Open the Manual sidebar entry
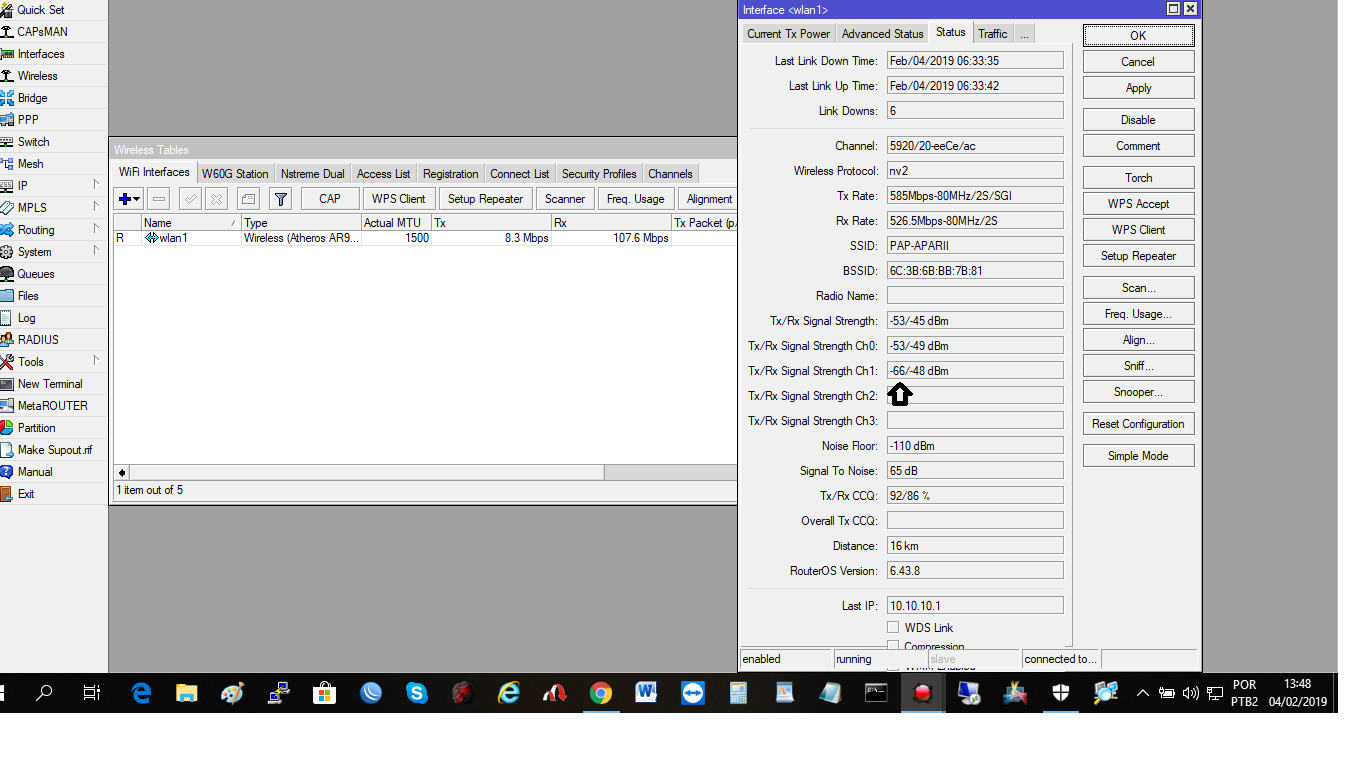This screenshot has height=768, width=1366. tap(35, 472)
